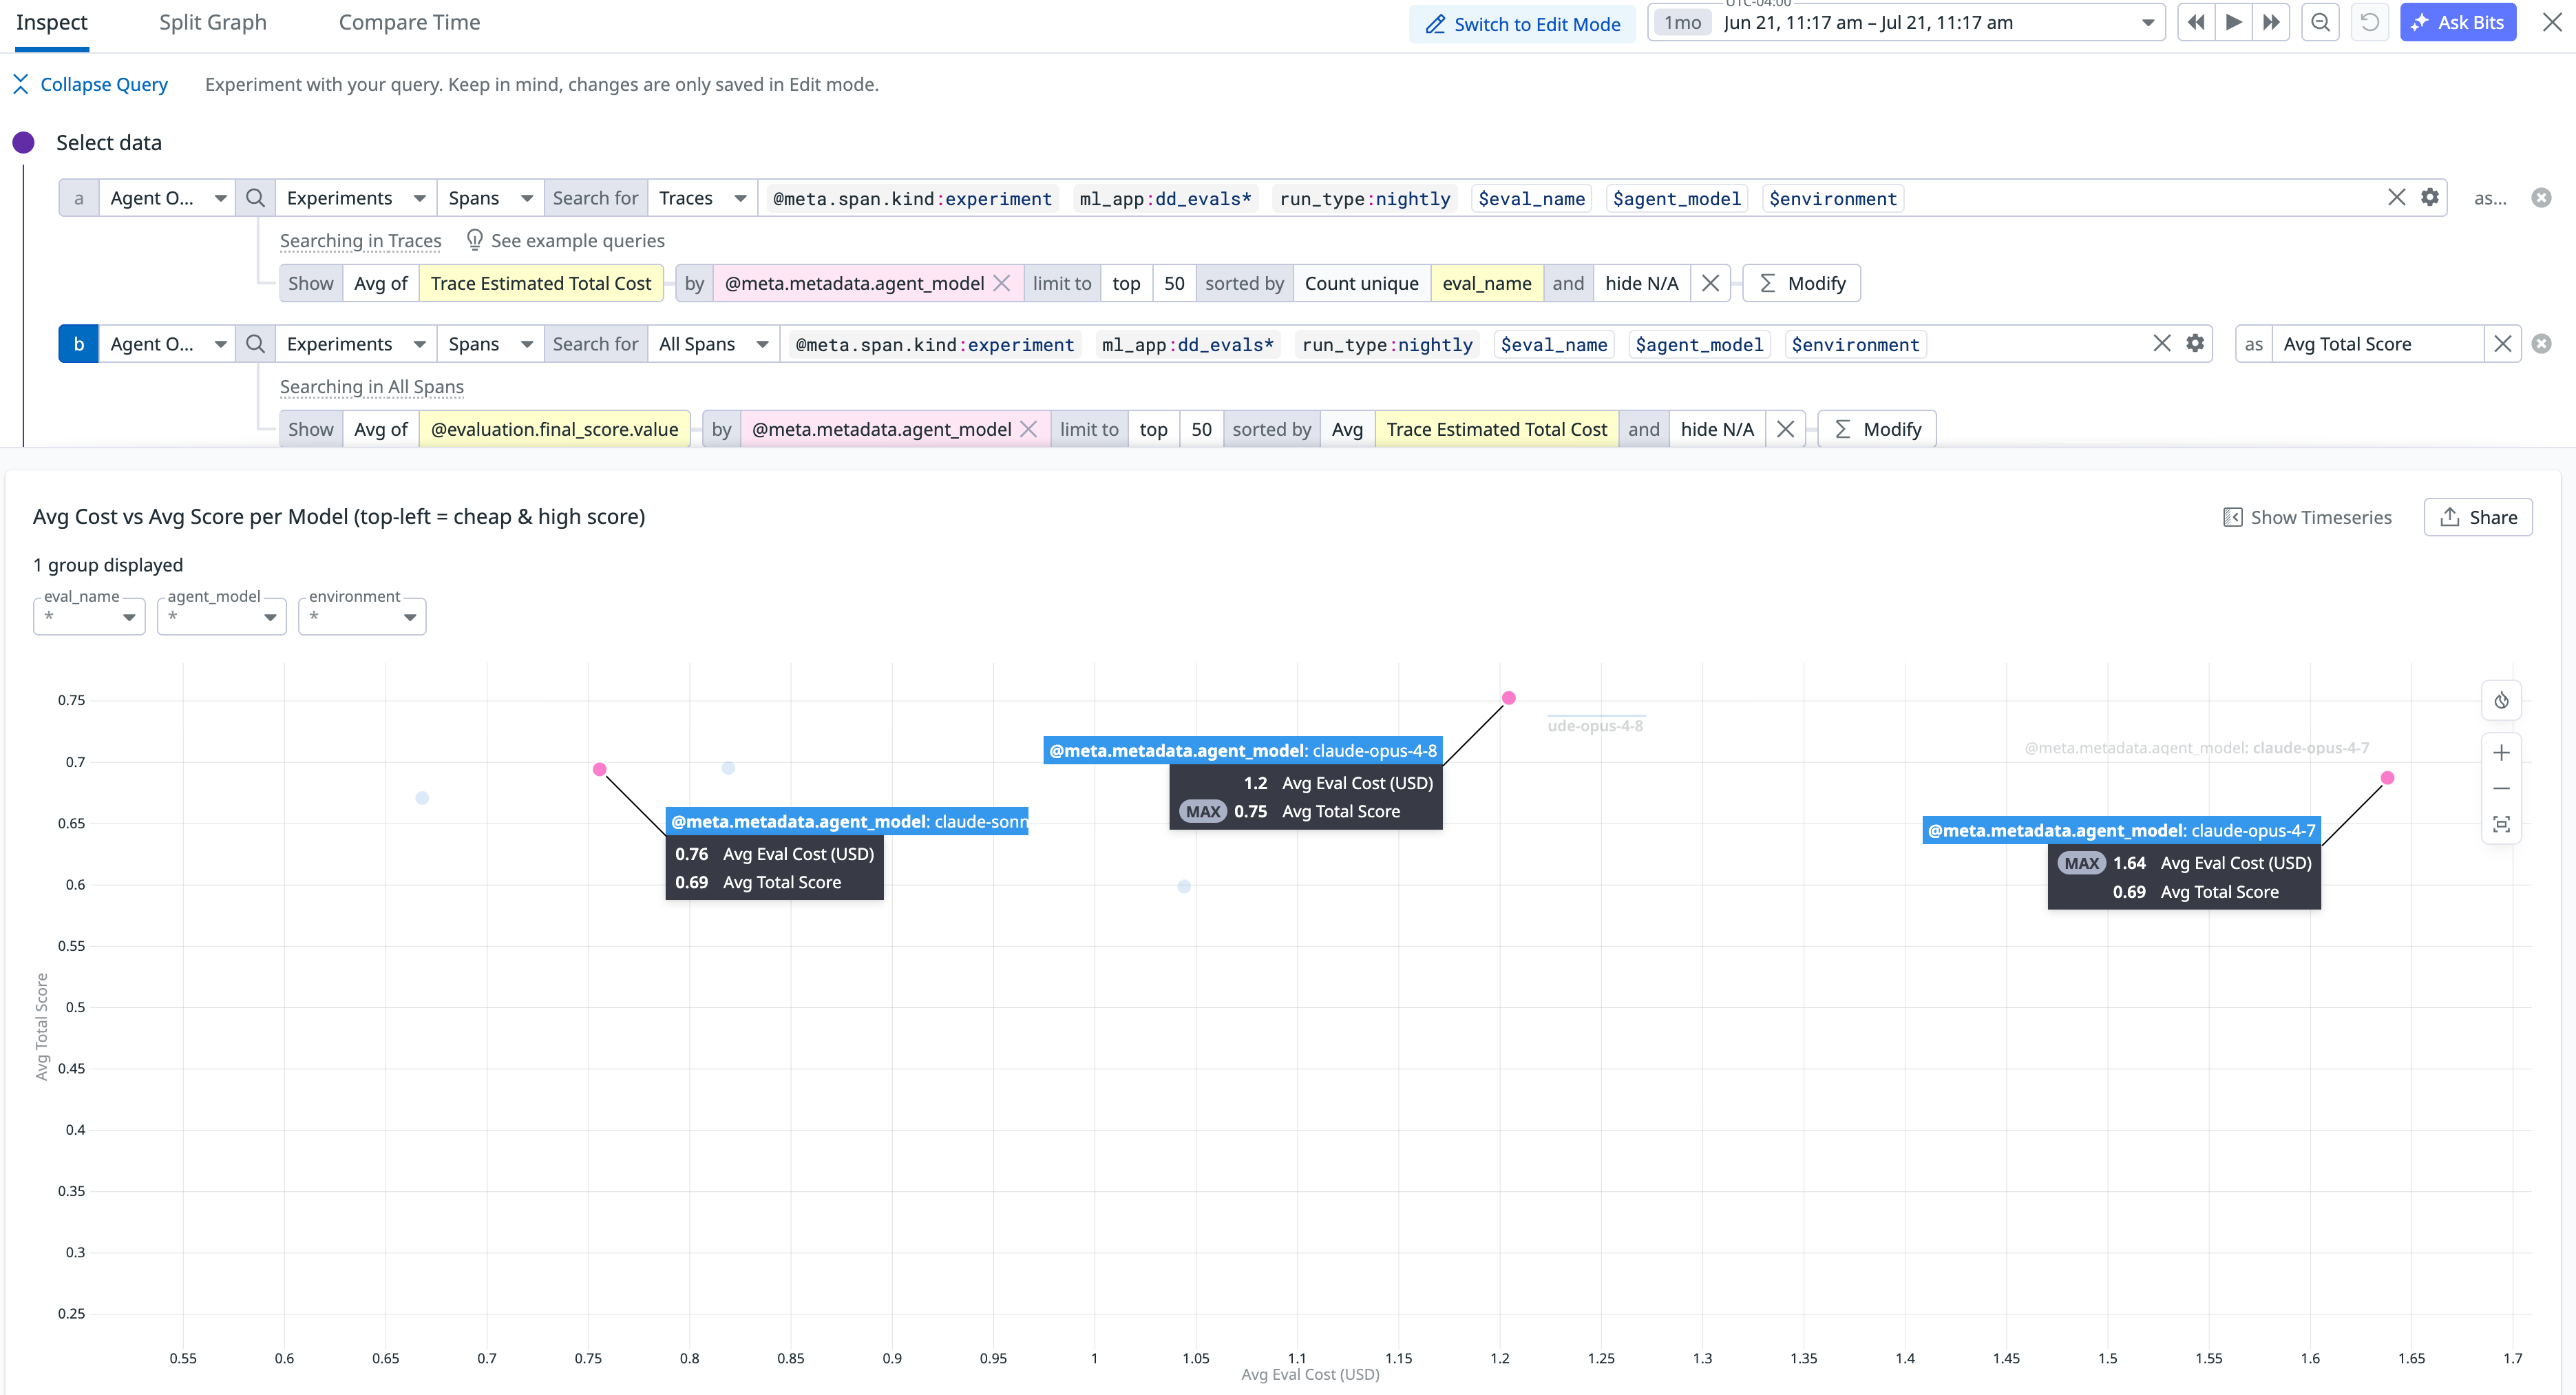Click the Share button
This screenshot has height=1395, width=2576.
pyautogui.click(x=2478, y=517)
